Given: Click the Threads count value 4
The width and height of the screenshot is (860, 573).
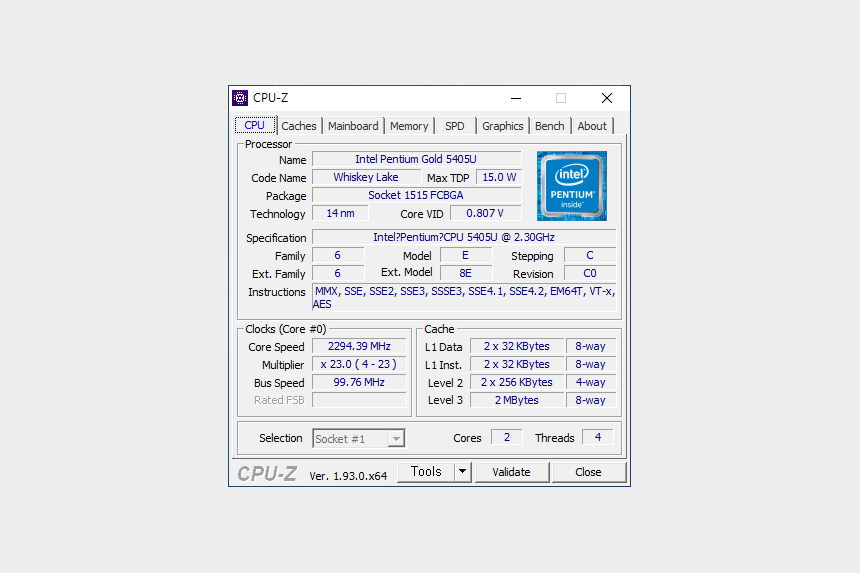Looking at the screenshot, I should coord(598,437).
